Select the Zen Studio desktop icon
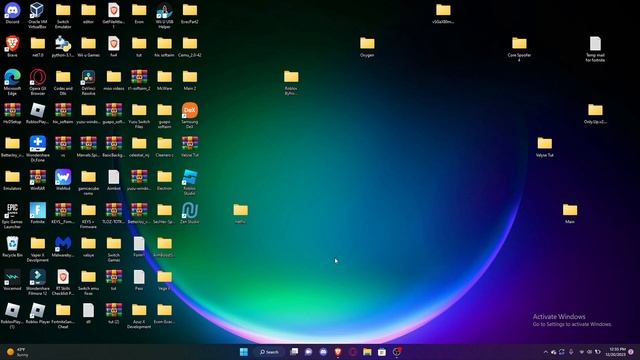 [190, 213]
